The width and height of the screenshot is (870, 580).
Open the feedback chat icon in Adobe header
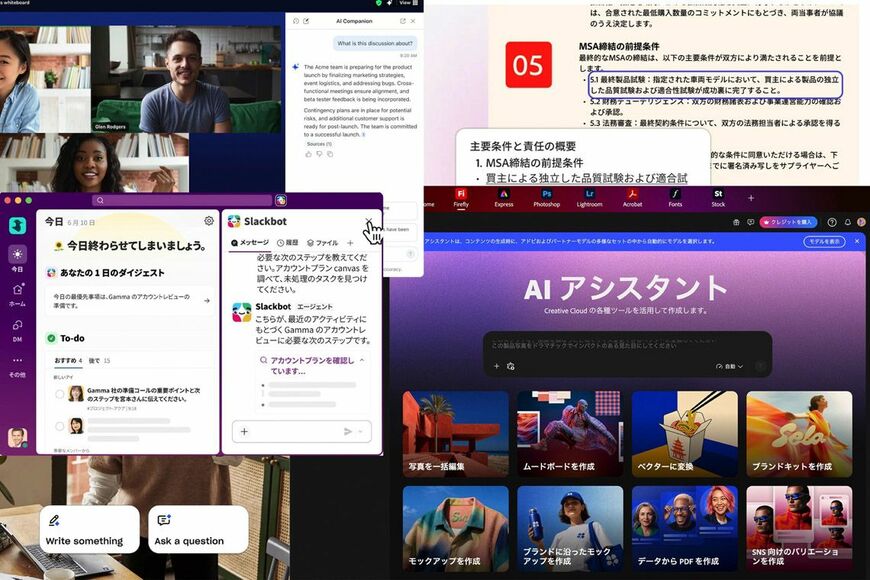pyautogui.click(x=751, y=222)
